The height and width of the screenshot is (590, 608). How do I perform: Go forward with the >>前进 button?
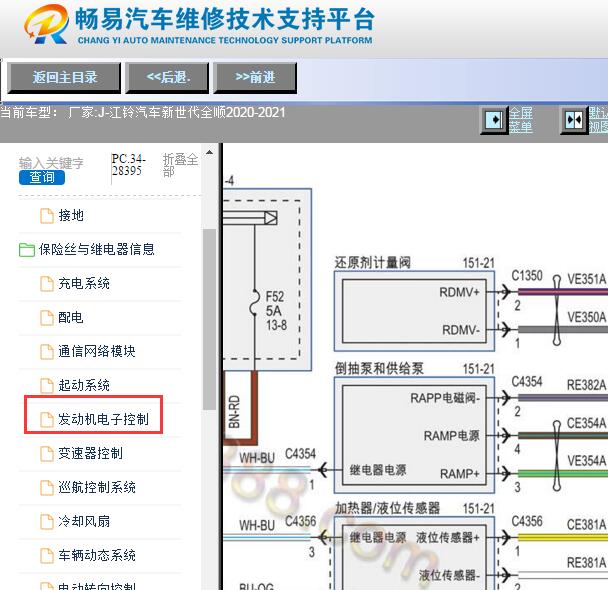255,78
